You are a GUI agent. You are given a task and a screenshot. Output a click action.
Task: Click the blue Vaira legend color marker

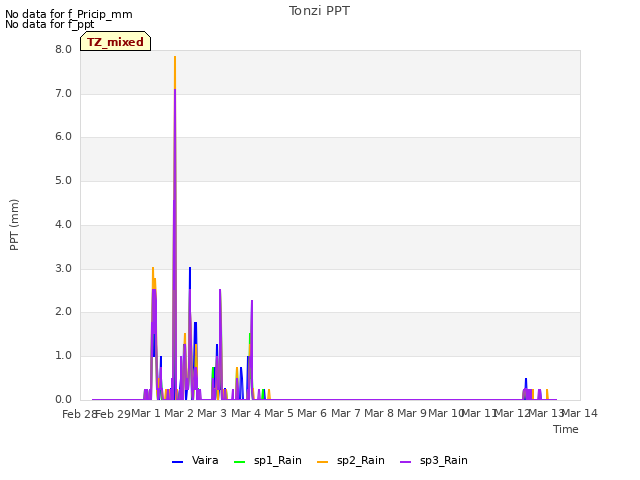point(178,462)
